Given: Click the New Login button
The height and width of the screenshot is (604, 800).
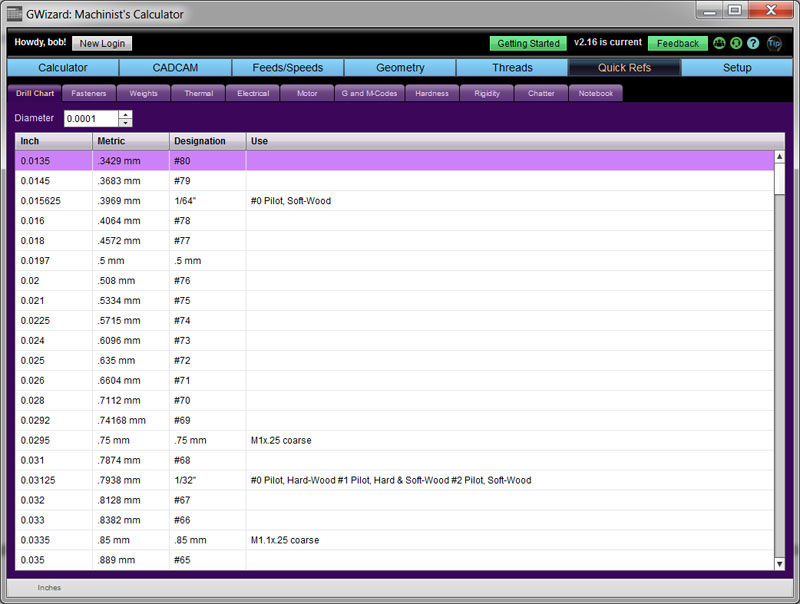Looking at the screenshot, I should (102, 43).
